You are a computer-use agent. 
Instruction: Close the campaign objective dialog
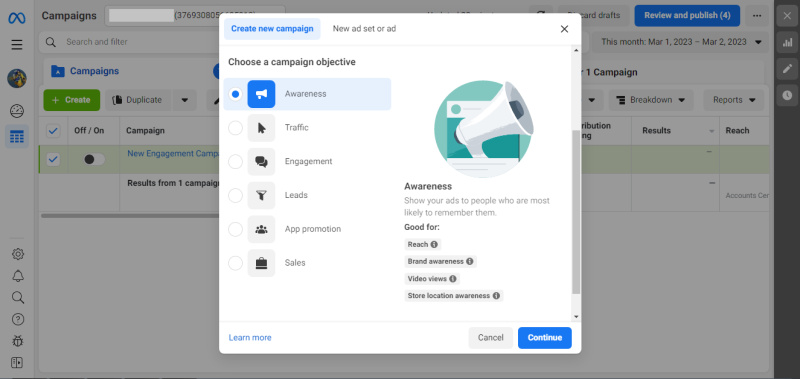coord(564,29)
